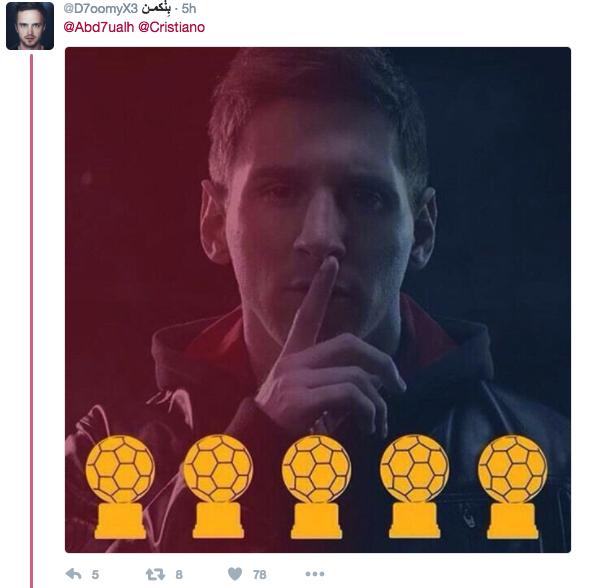Click the reply count of 5
Screen dimensions: 591x588
(95, 575)
